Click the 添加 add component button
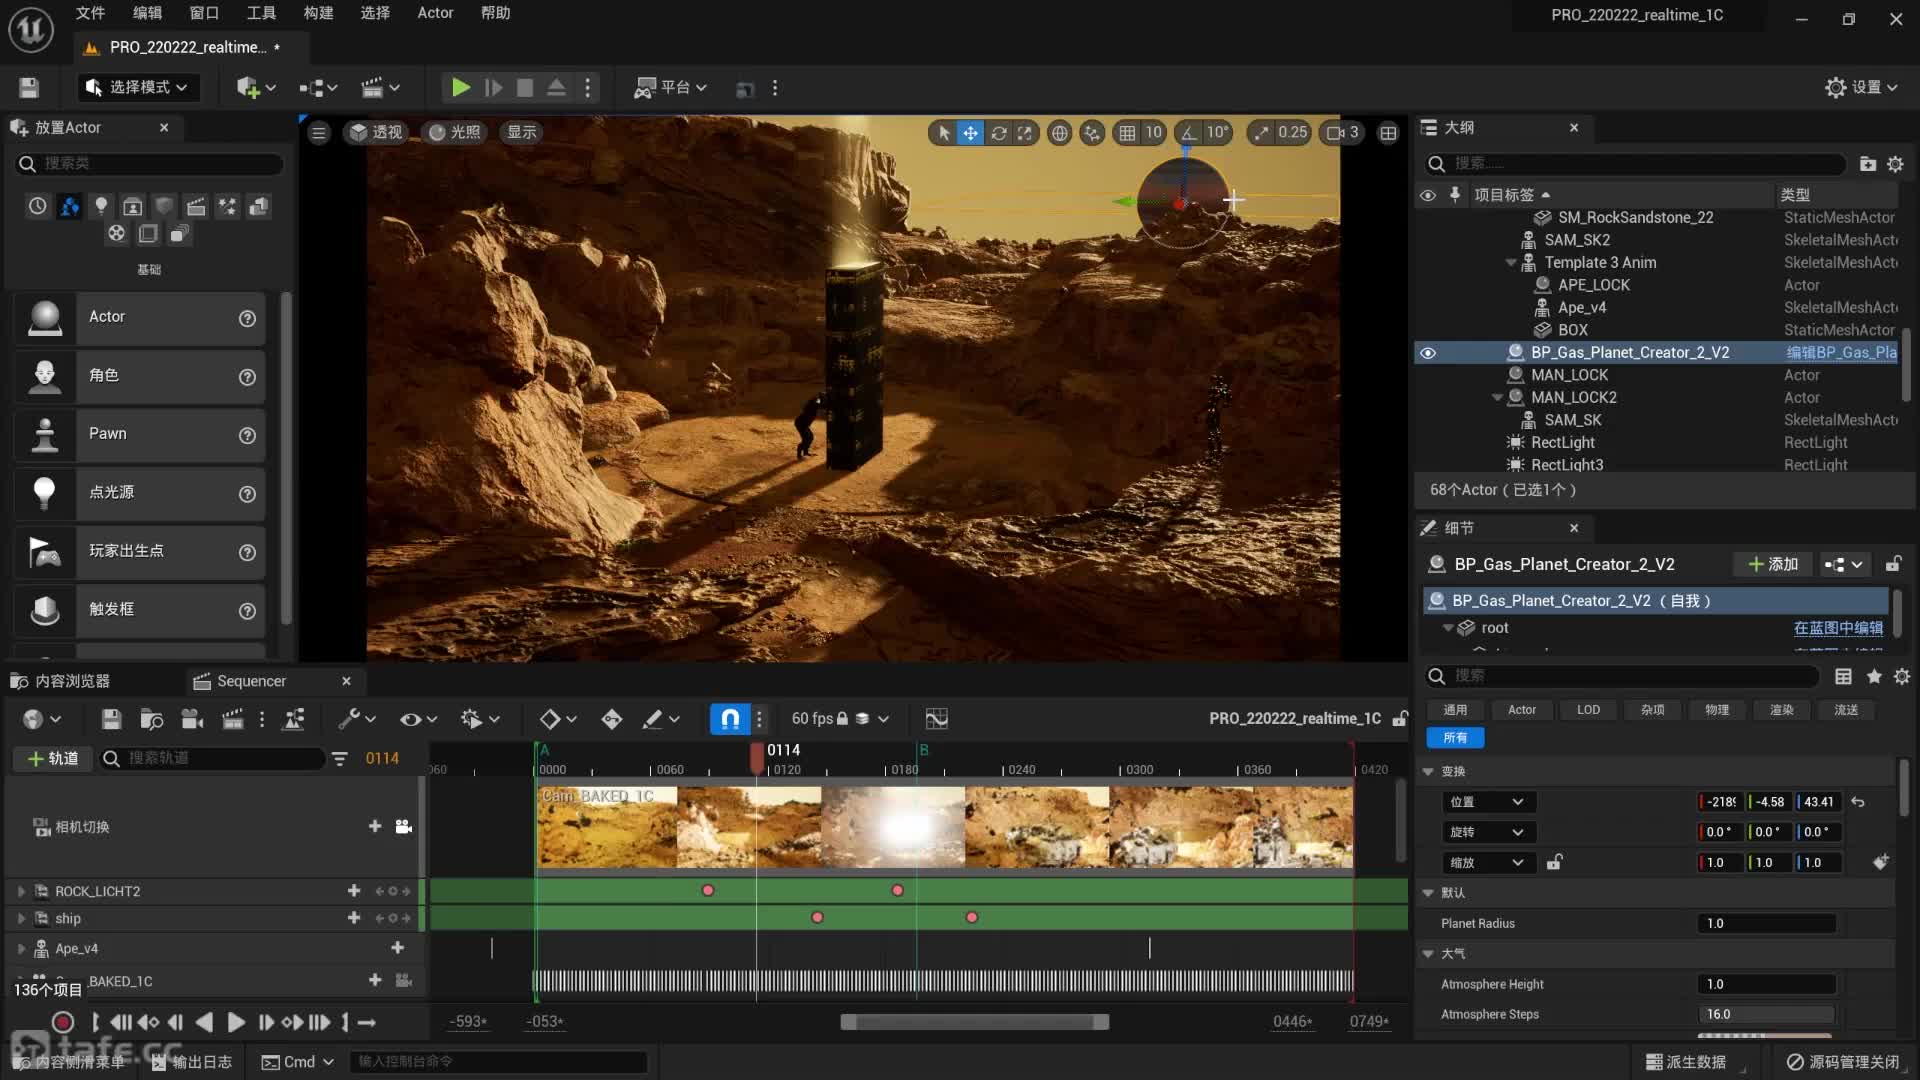 point(1773,564)
